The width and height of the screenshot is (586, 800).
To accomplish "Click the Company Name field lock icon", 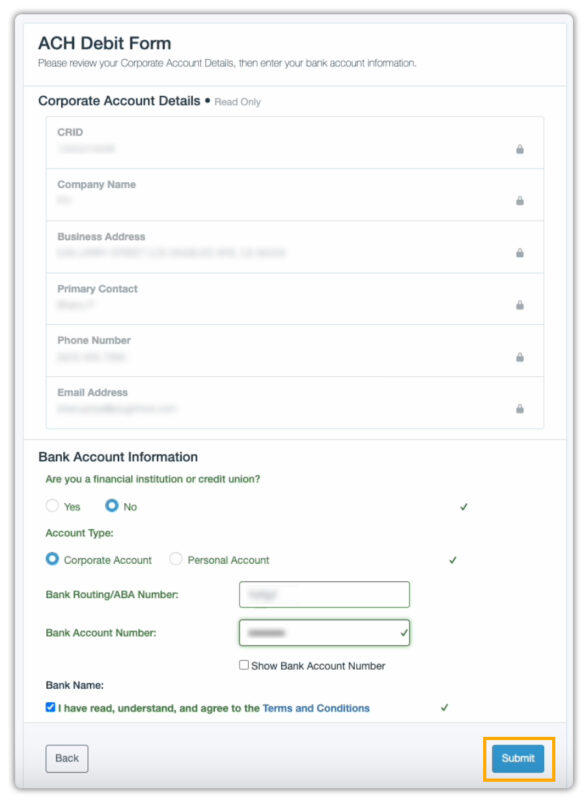I will click(520, 200).
